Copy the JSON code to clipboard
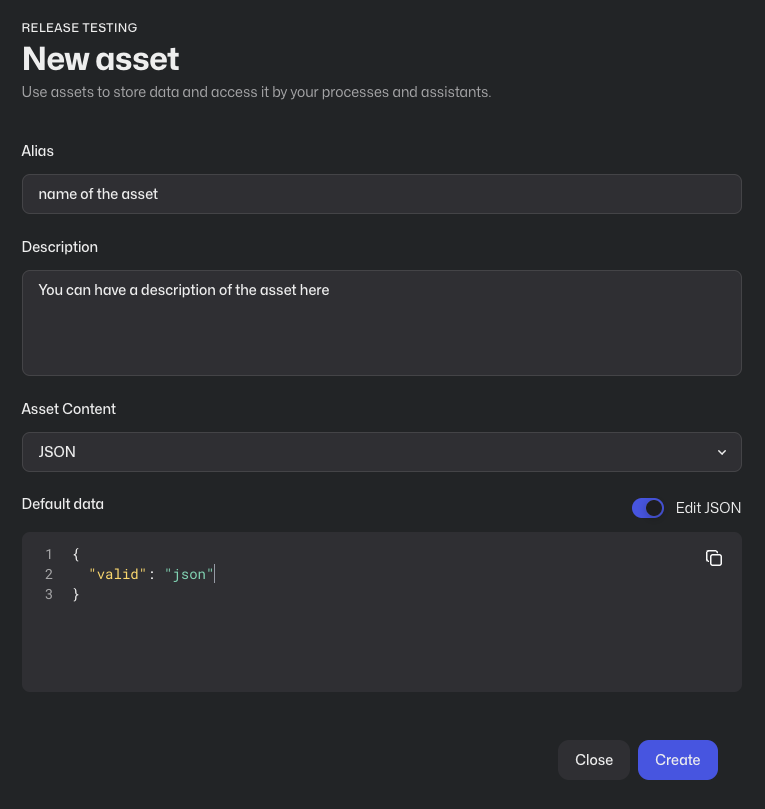This screenshot has height=809, width=765. coord(713,558)
